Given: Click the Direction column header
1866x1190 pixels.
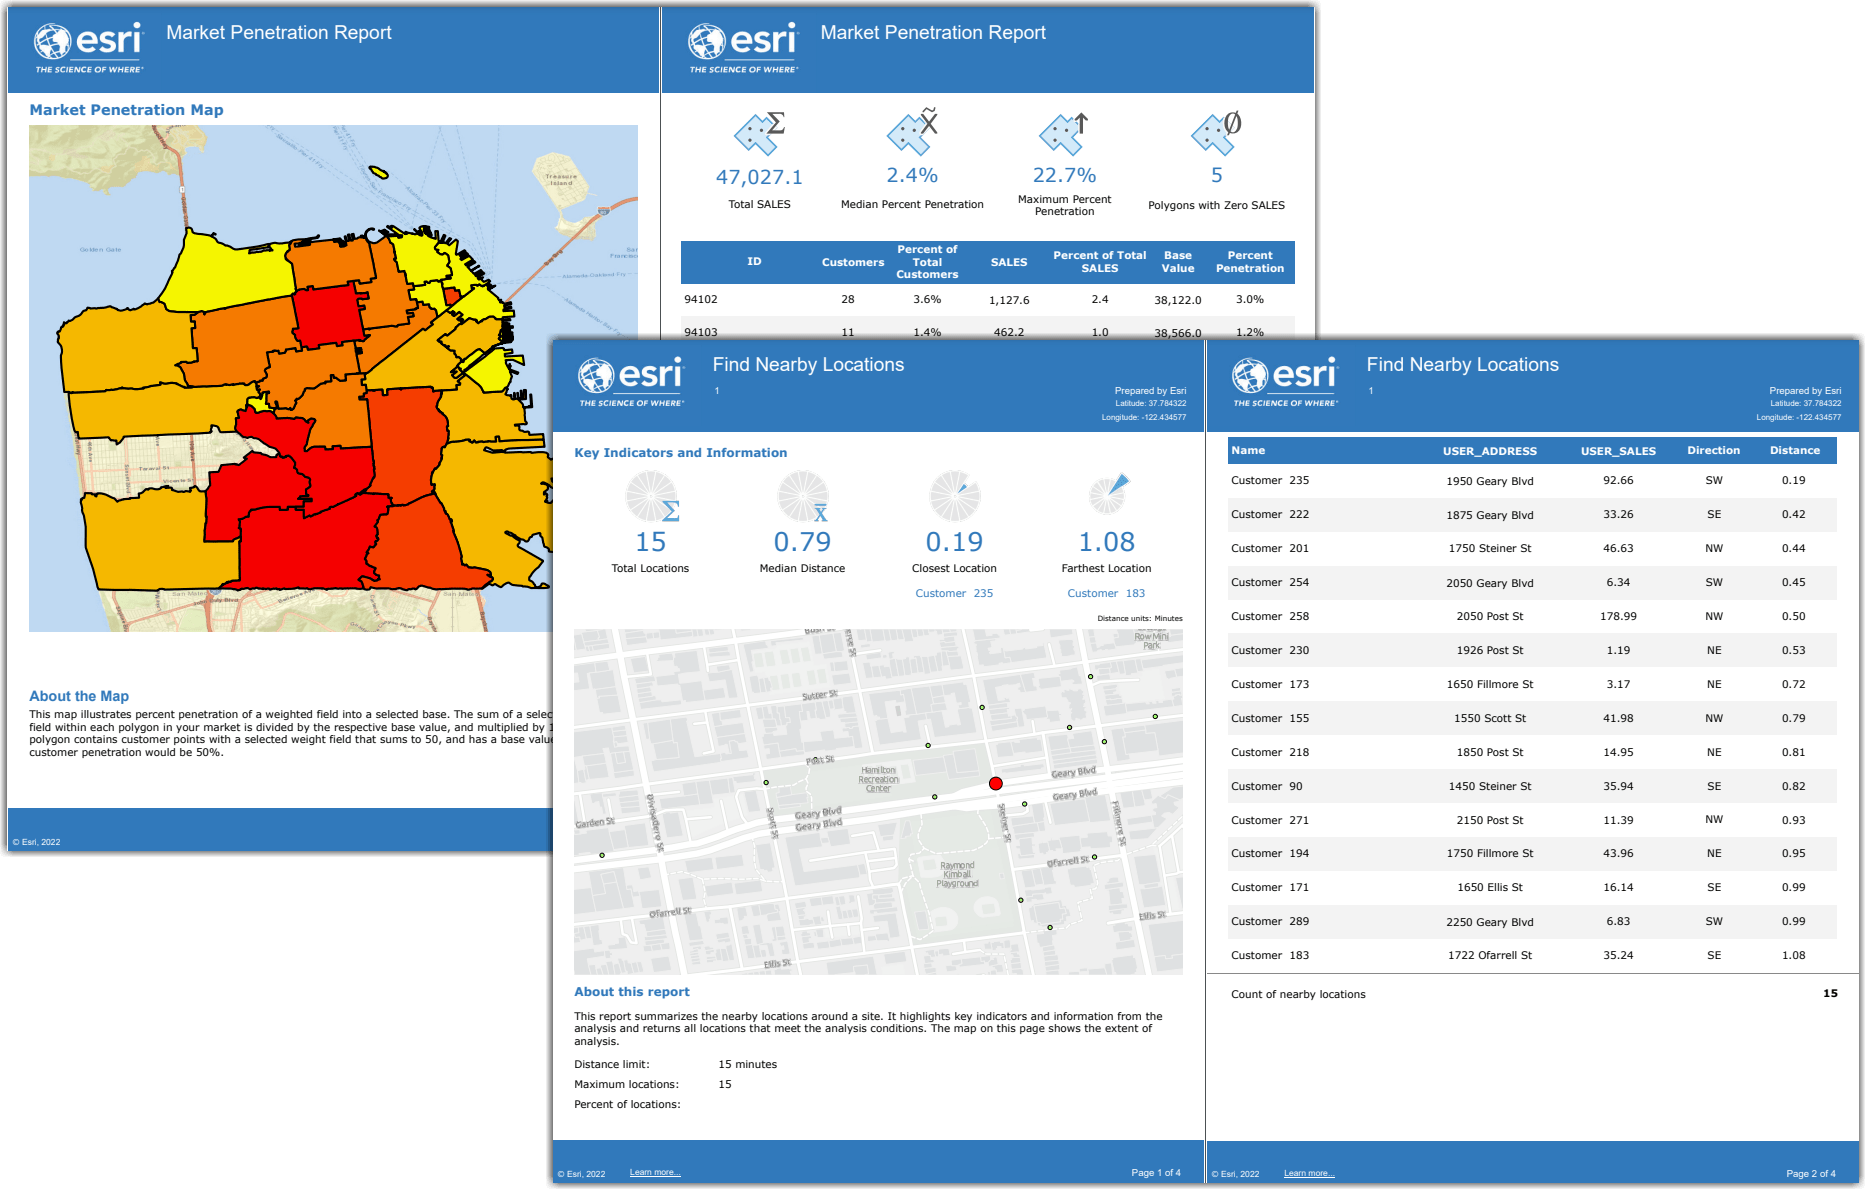Looking at the screenshot, I should tap(1714, 450).
